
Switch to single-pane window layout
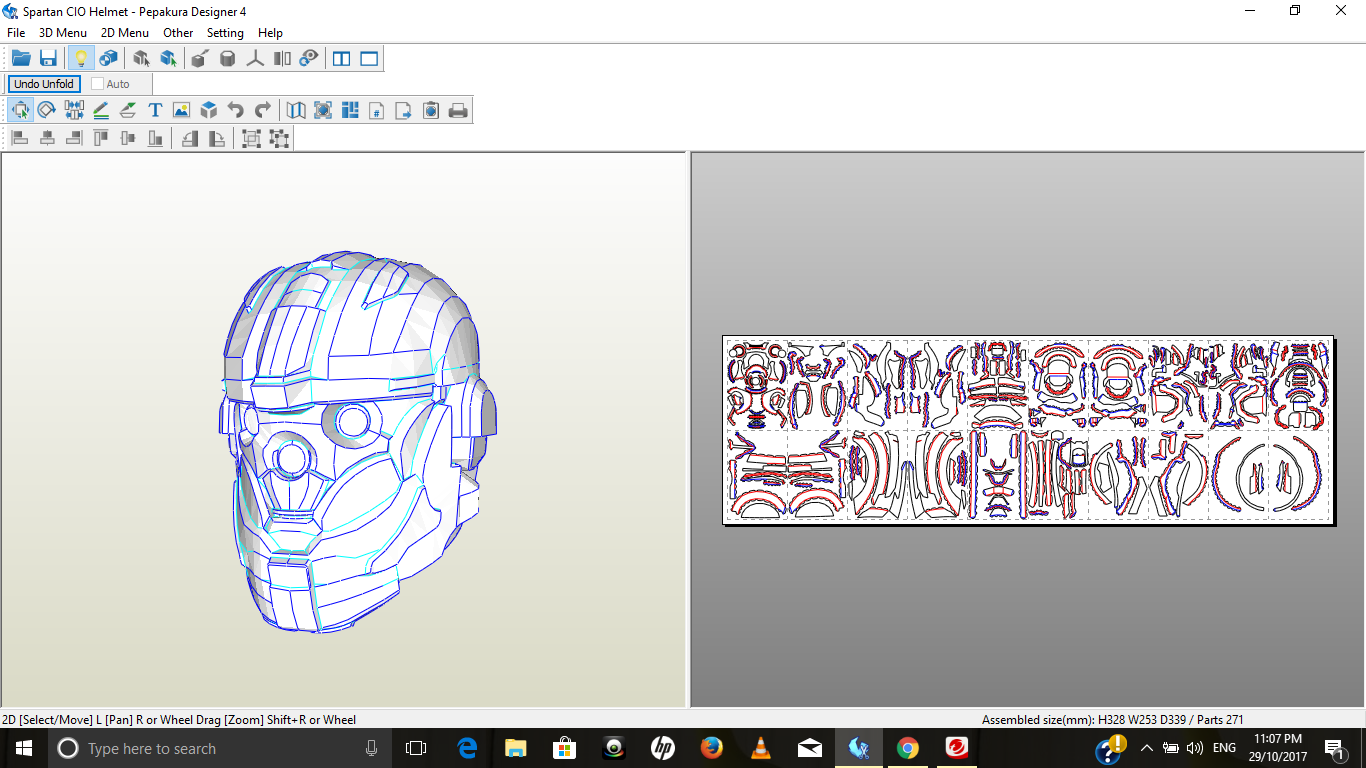click(x=369, y=58)
